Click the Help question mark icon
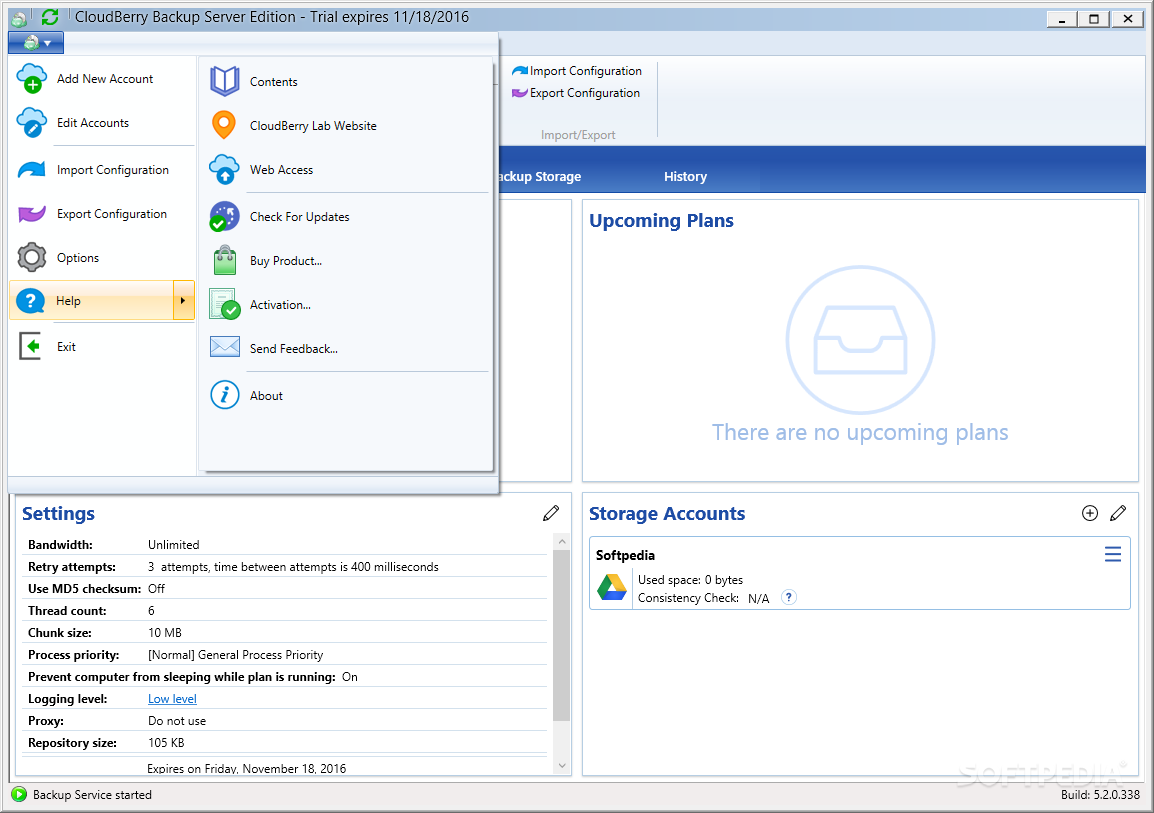This screenshot has width=1154, height=813. pyautogui.click(x=31, y=301)
